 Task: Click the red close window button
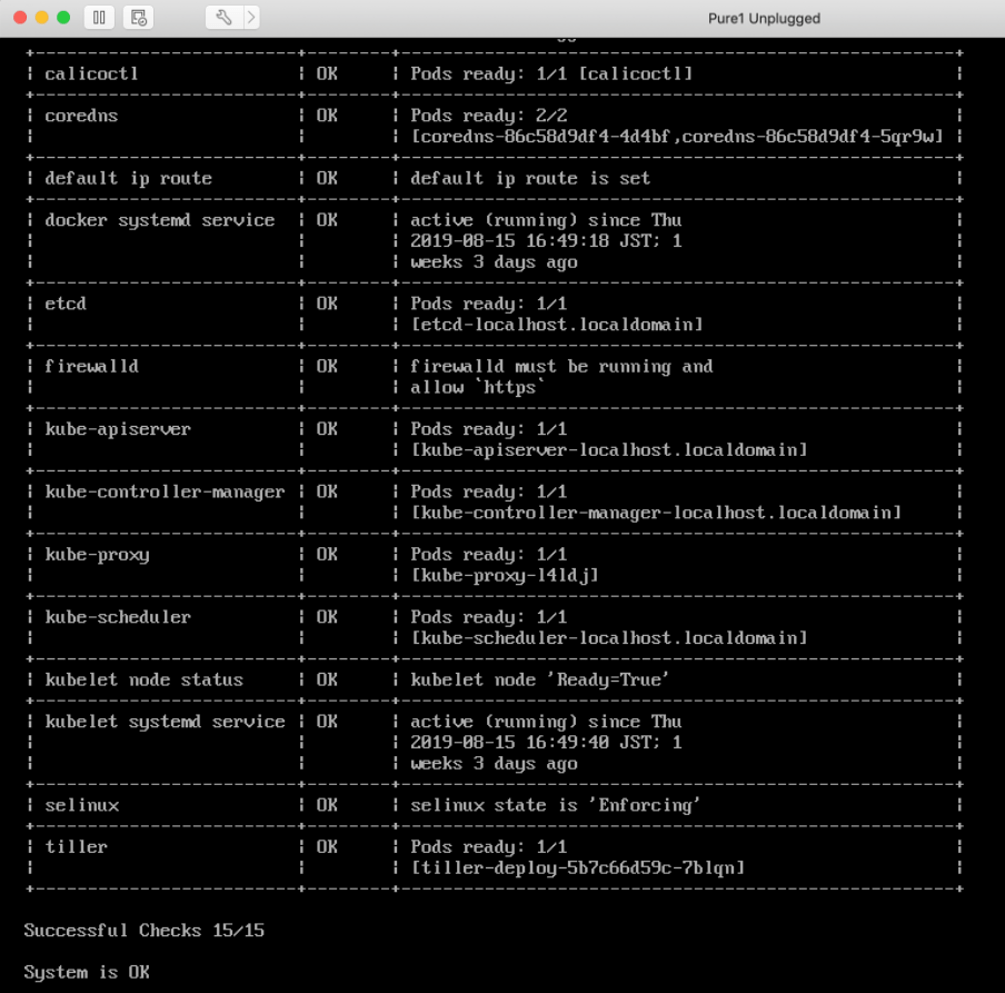[x=20, y=17]
